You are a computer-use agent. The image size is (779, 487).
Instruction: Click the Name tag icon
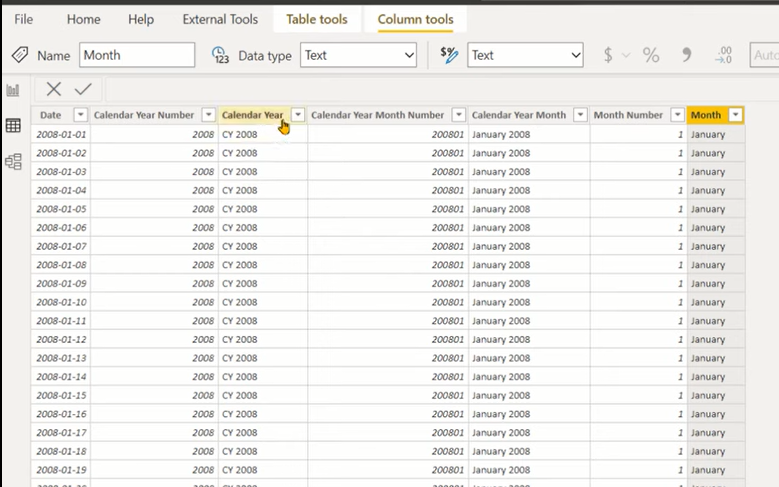(x=20, y=55)
